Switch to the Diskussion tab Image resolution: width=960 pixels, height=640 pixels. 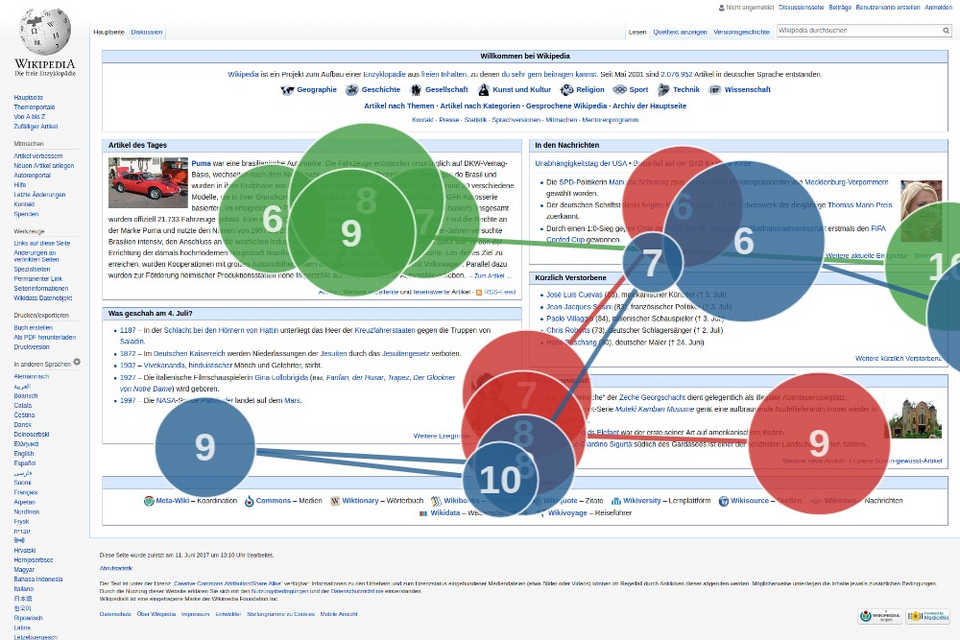pyautogui.click(x=146, y=31)
